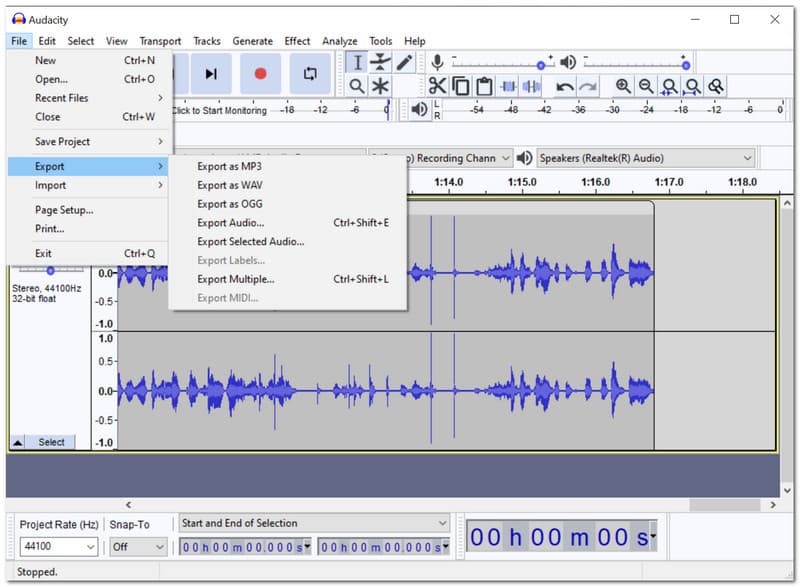The height and width of the screenshot is (587, 800).
Task: Expand the Import submenu
Action: coord(88,185)
